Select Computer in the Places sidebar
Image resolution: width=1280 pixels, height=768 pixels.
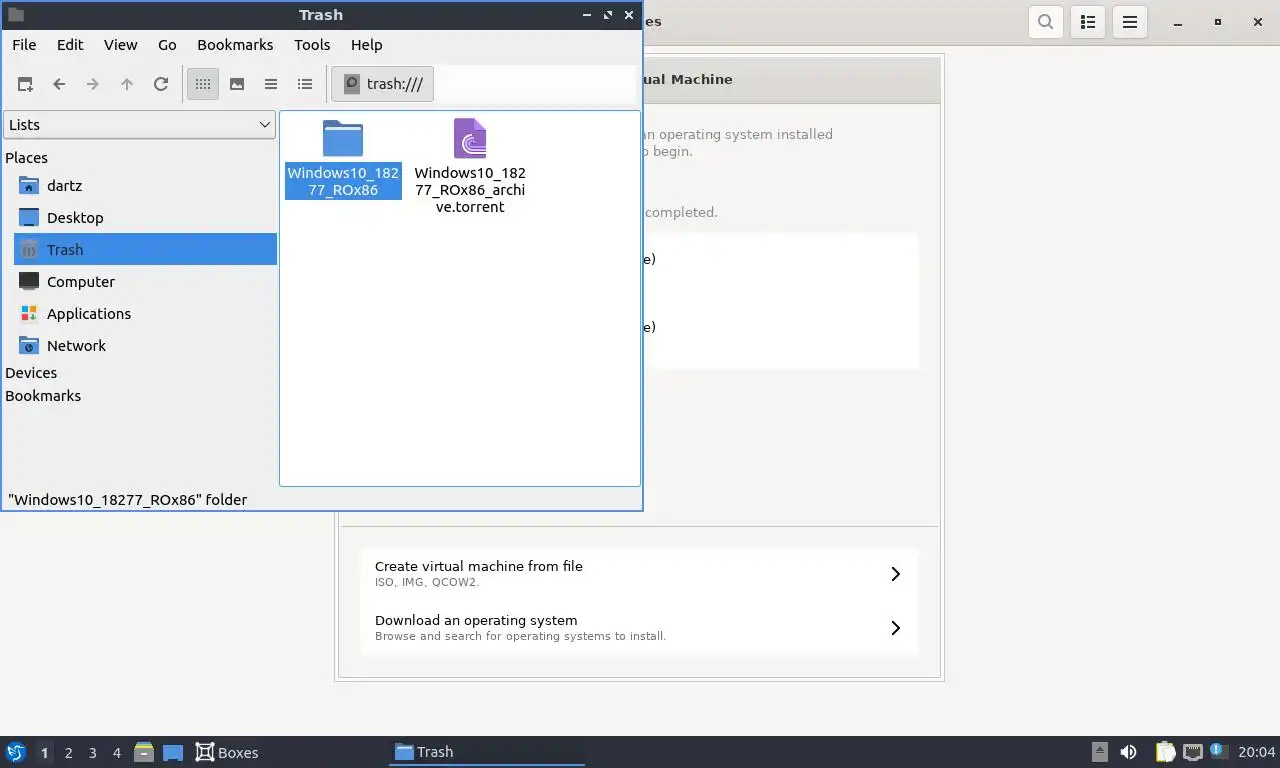tap(145, 282)
